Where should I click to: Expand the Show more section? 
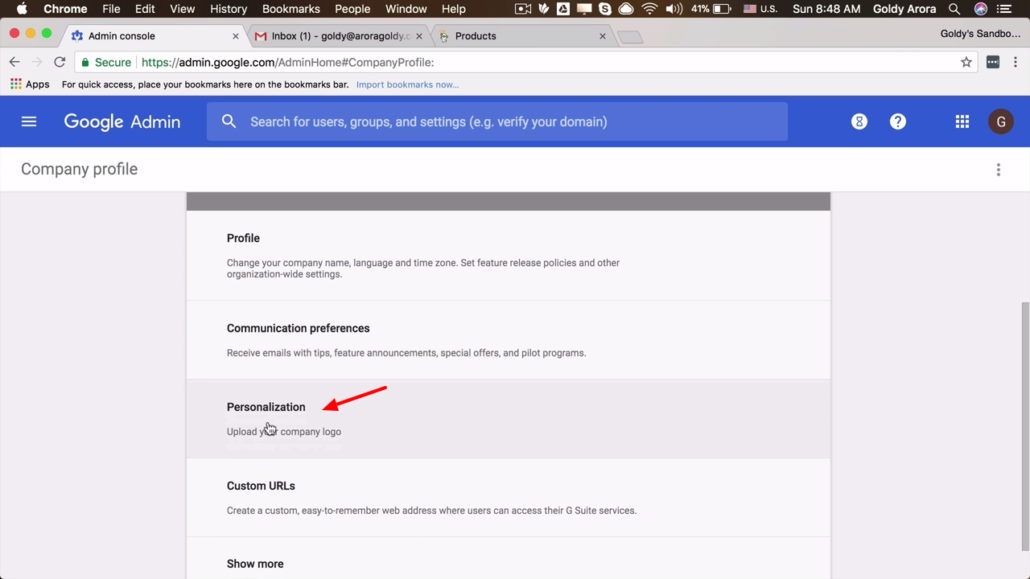[x=255, y=564]
